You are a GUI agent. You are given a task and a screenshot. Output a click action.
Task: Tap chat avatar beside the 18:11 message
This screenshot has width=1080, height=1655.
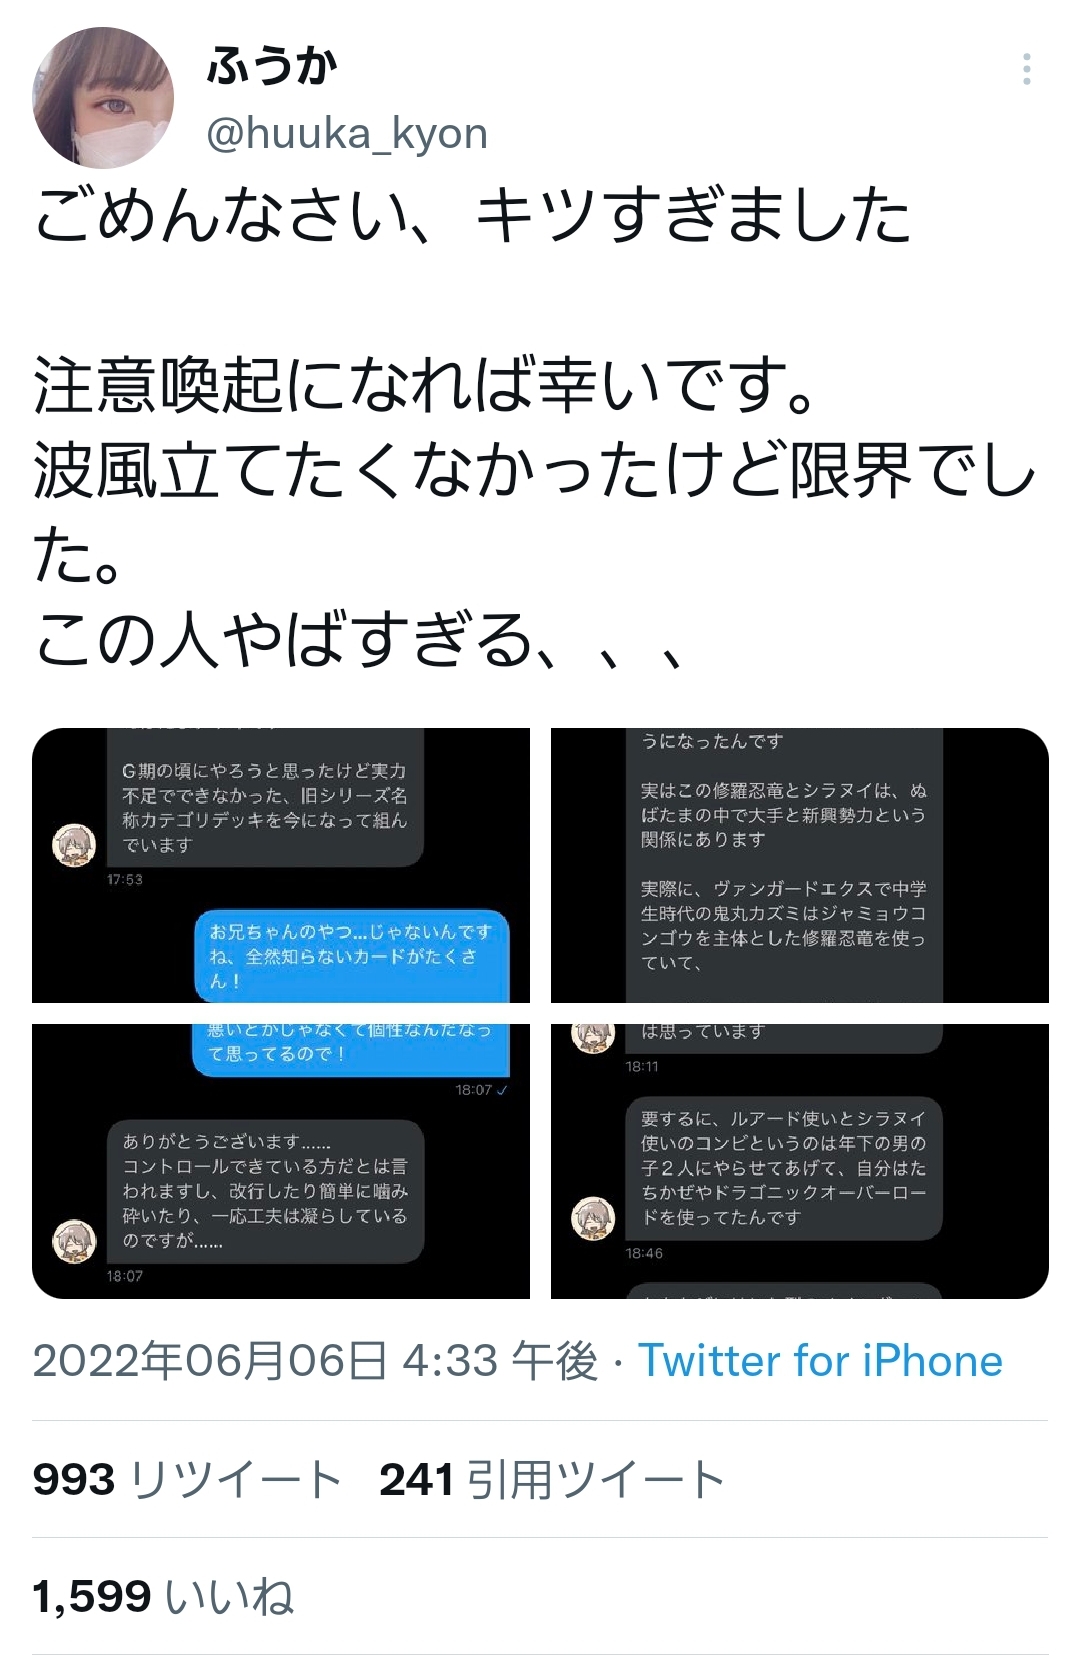[593, 1036]
